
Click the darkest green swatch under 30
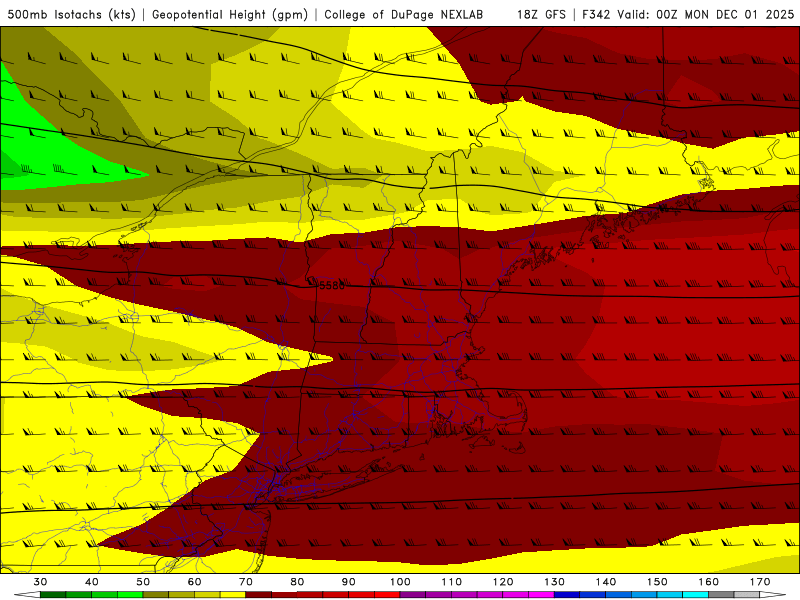[x=53, y=595]
